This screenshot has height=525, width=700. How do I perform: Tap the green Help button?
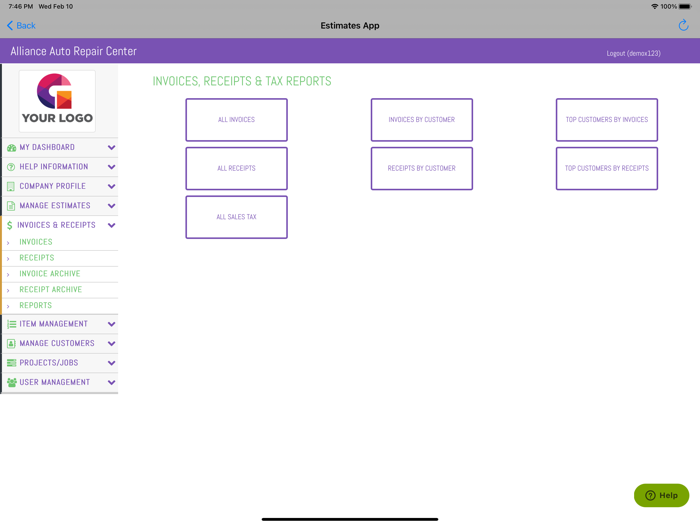pyautogui.click(x=661, y=495)
